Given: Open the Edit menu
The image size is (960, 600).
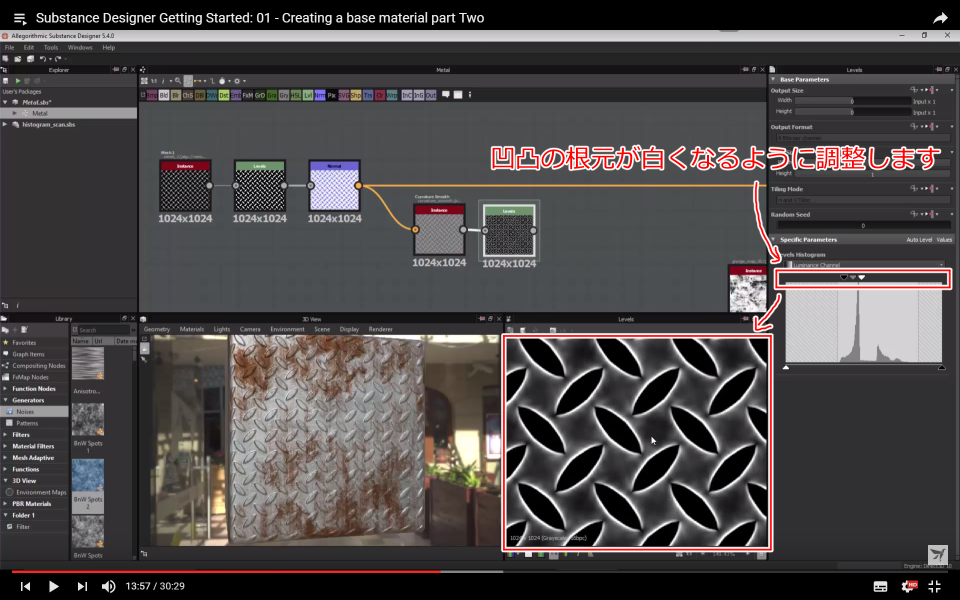Looking at the screenshot, I should point(29,47).
